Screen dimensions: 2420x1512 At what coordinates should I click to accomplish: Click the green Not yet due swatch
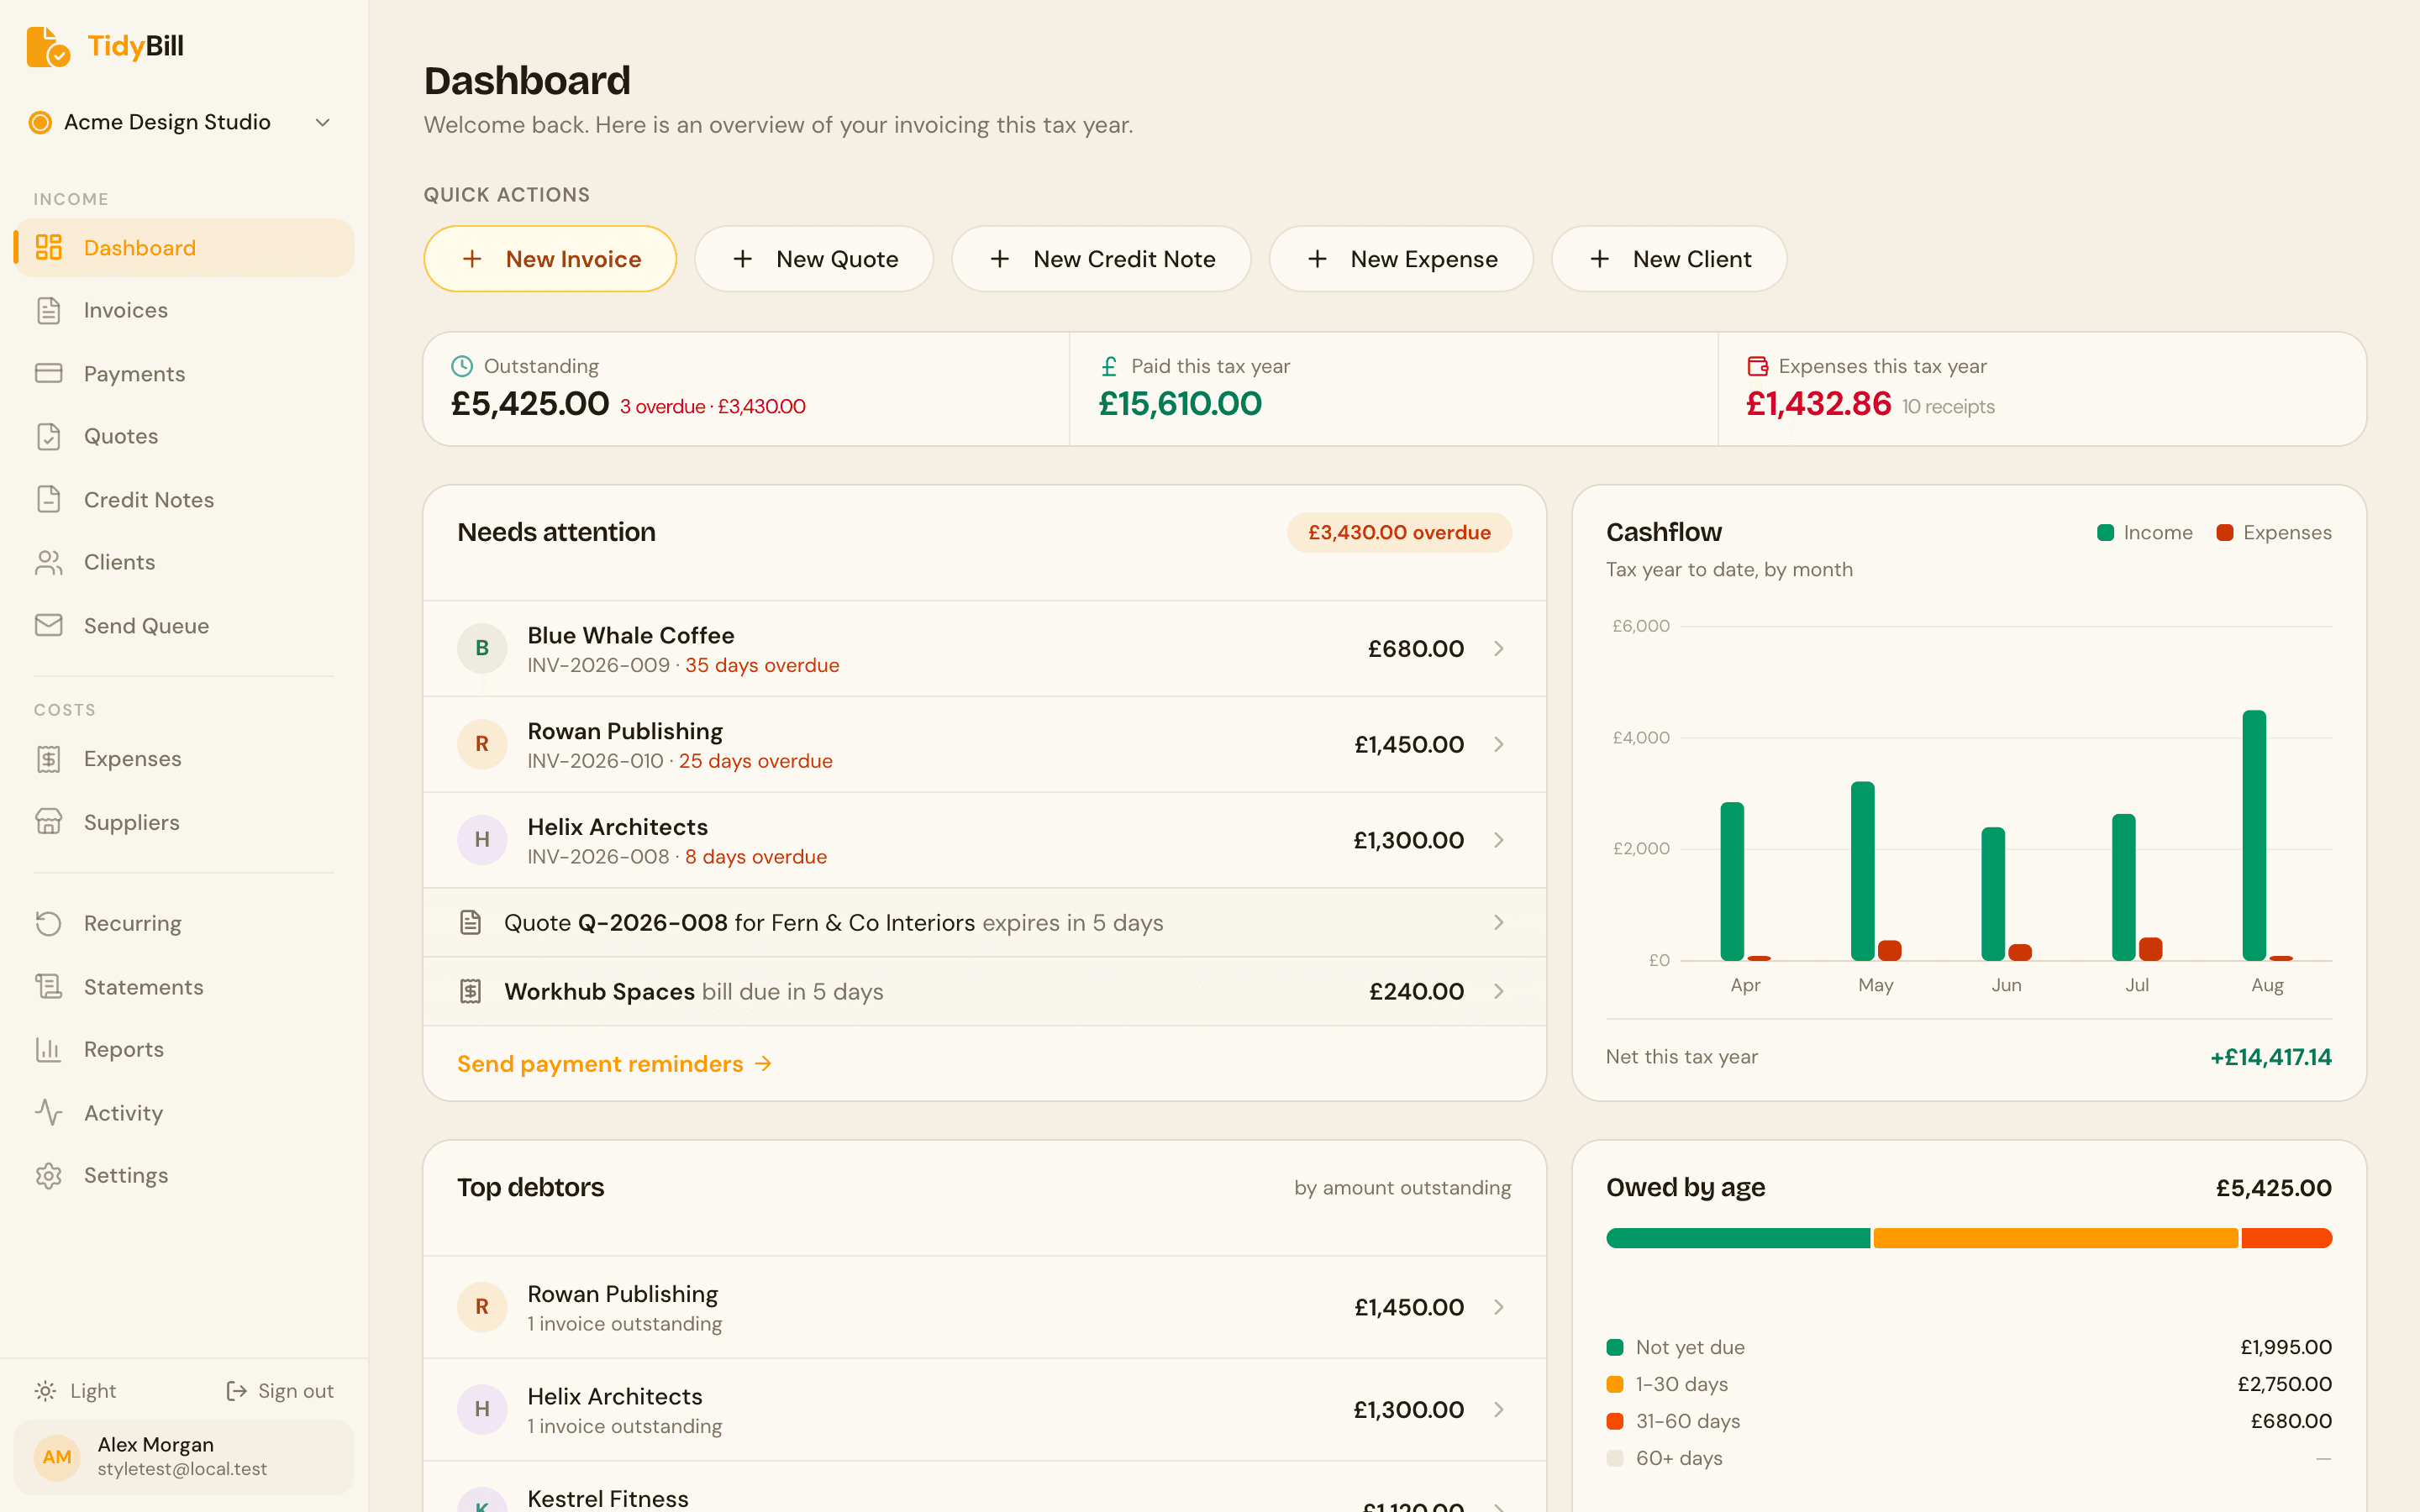pyautogui.click(x=1615, y=1348)
